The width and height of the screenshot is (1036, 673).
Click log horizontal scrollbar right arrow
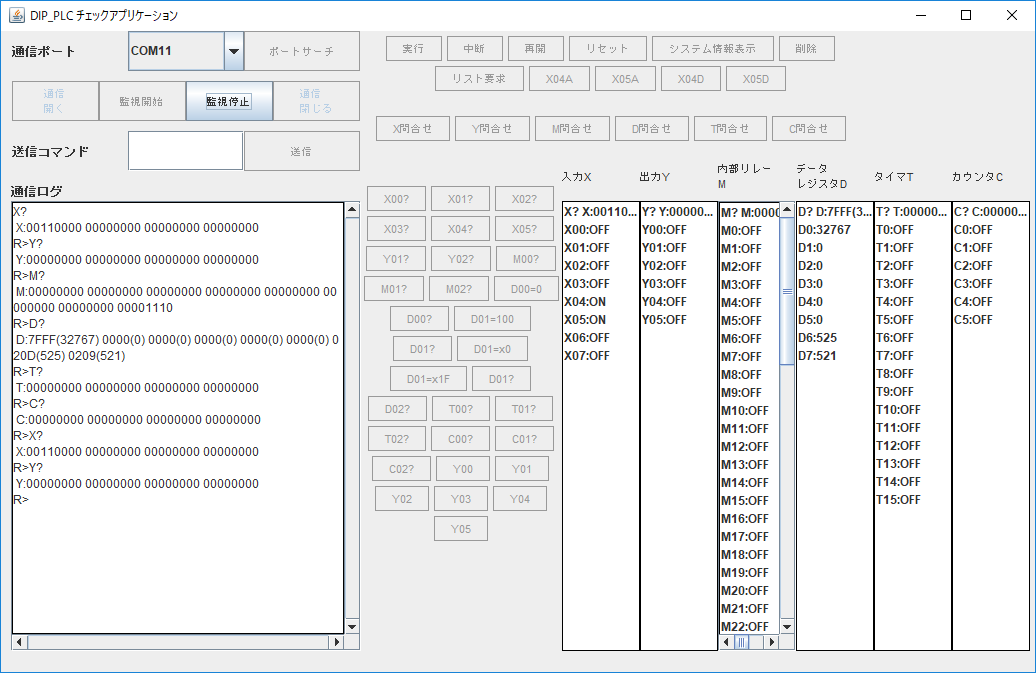pyautogui.click(x=336, y=642)
